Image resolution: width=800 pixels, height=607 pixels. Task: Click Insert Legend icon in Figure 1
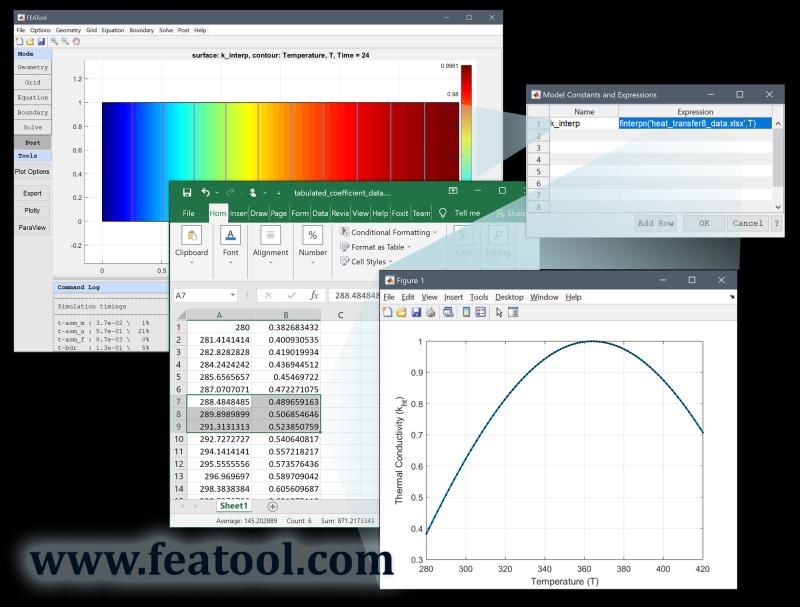[x=481, y=312]
